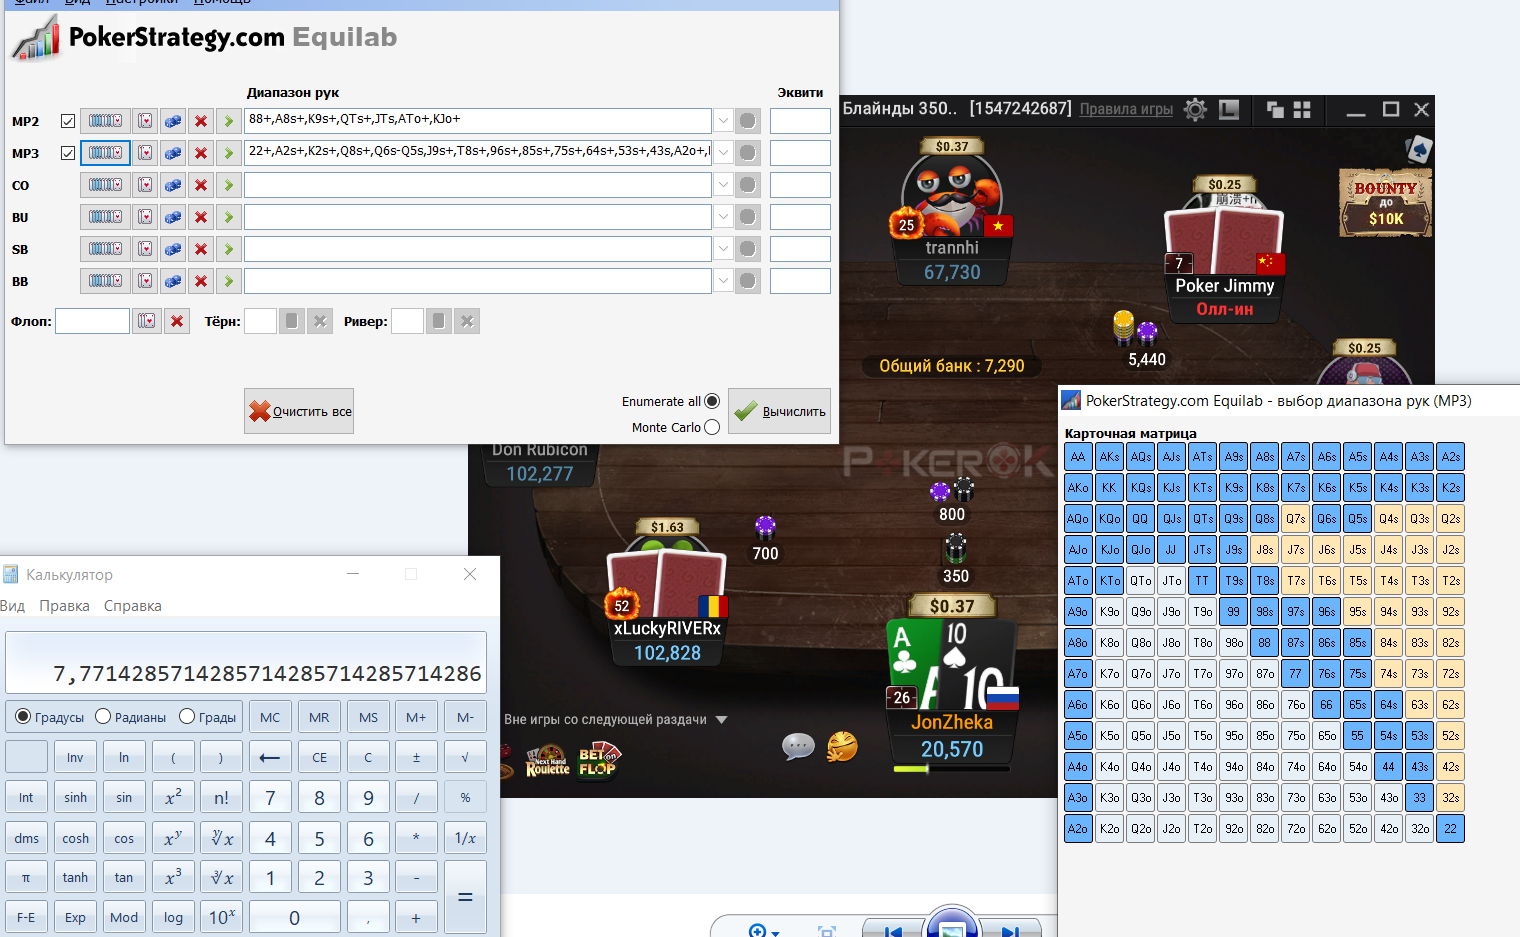Open calculator Вид menu
1520x937 pixels.
pos(12,606)
